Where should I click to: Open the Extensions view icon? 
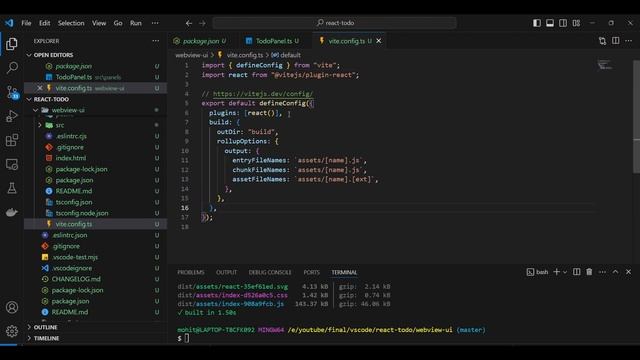(x=12, y=140)
